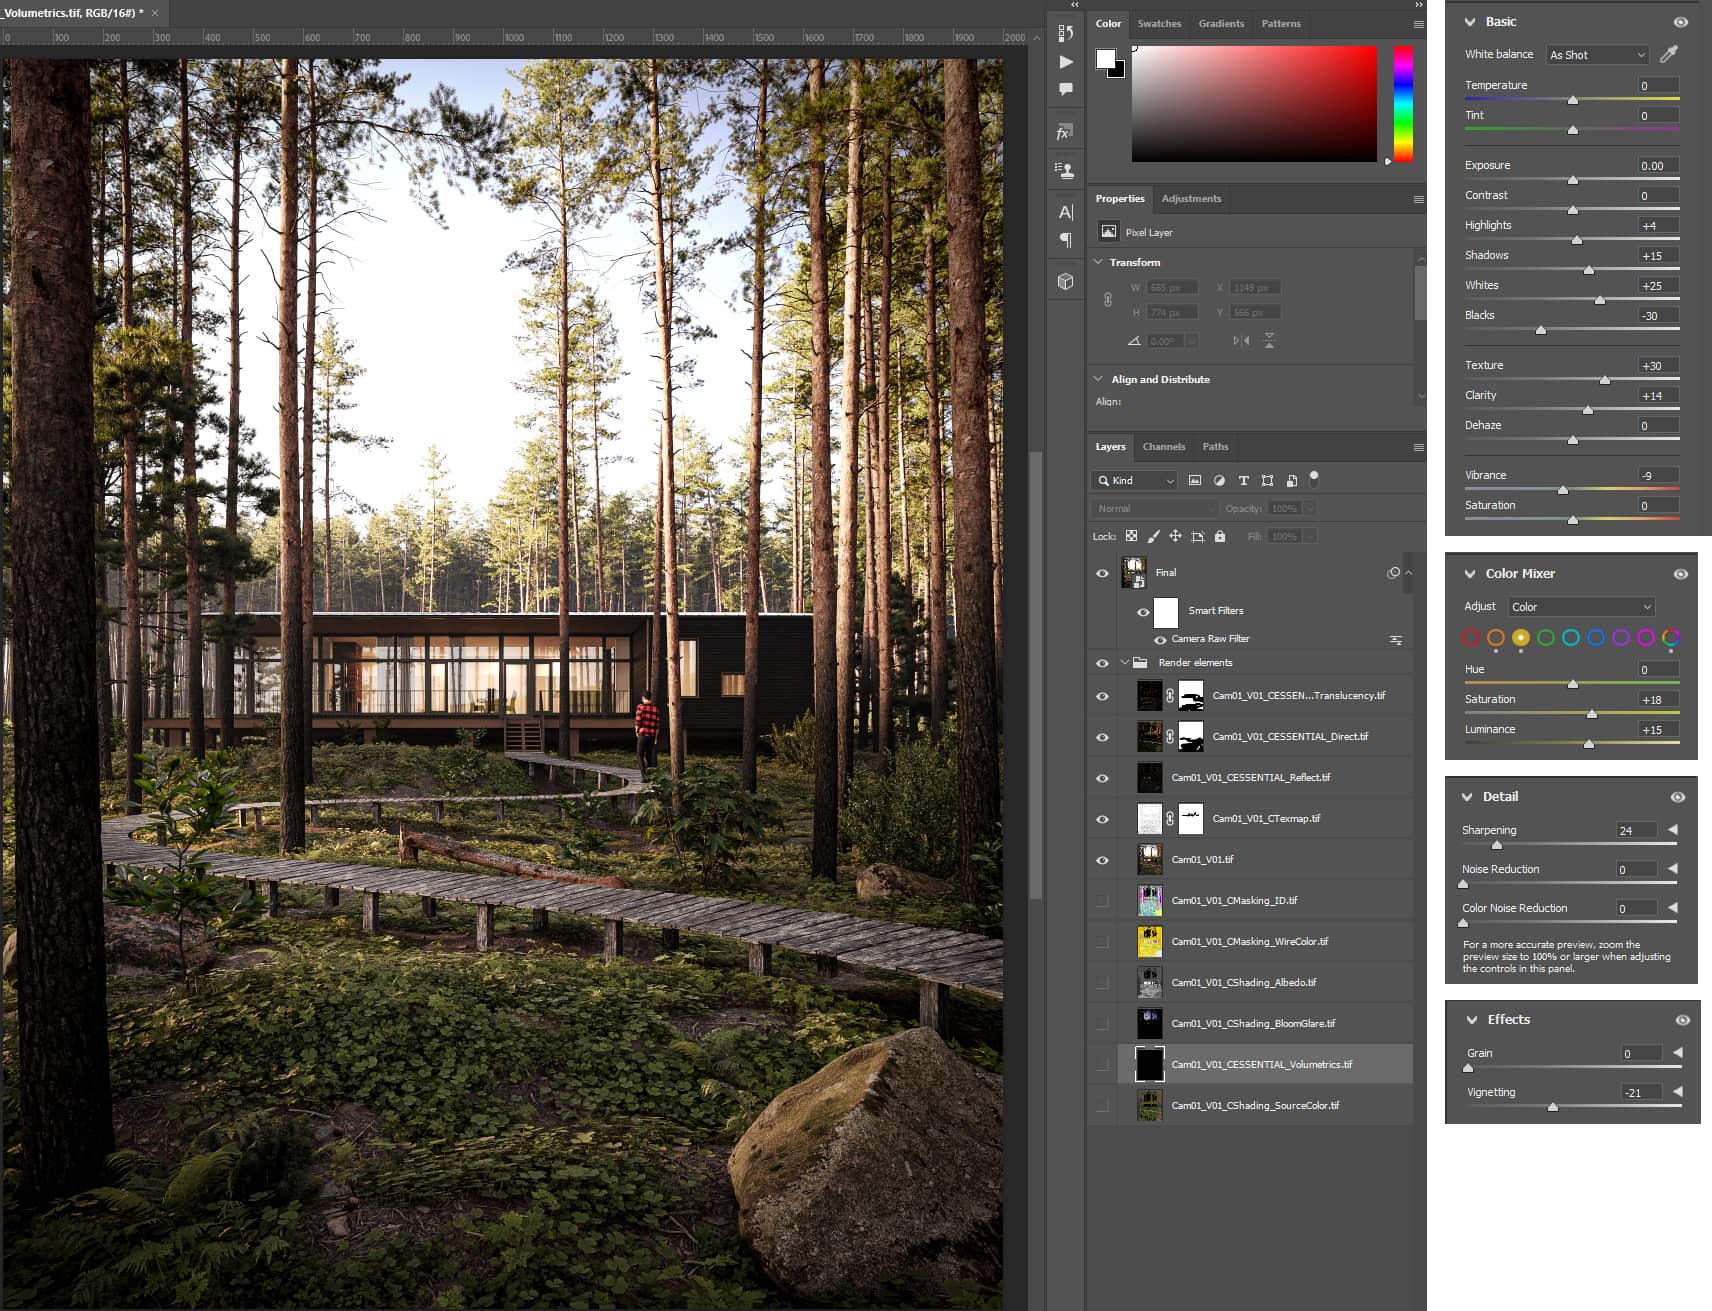
Task: Select the Cam01_V01_CShading_Albedo.tif layer name
Action: click(x=1244, y=983)
